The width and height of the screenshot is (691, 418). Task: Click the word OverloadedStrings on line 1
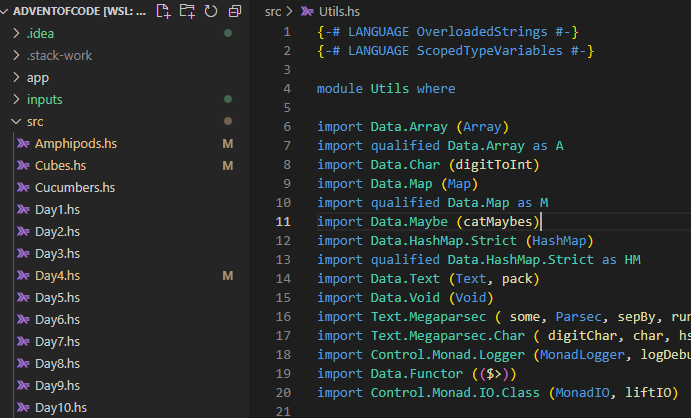(482, 32)
